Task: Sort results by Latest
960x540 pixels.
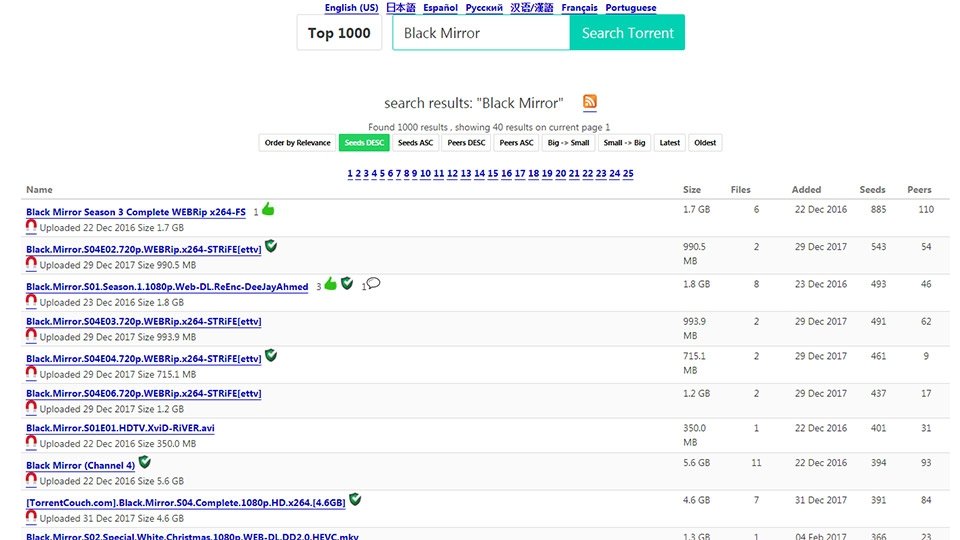Action: (669, 143)
